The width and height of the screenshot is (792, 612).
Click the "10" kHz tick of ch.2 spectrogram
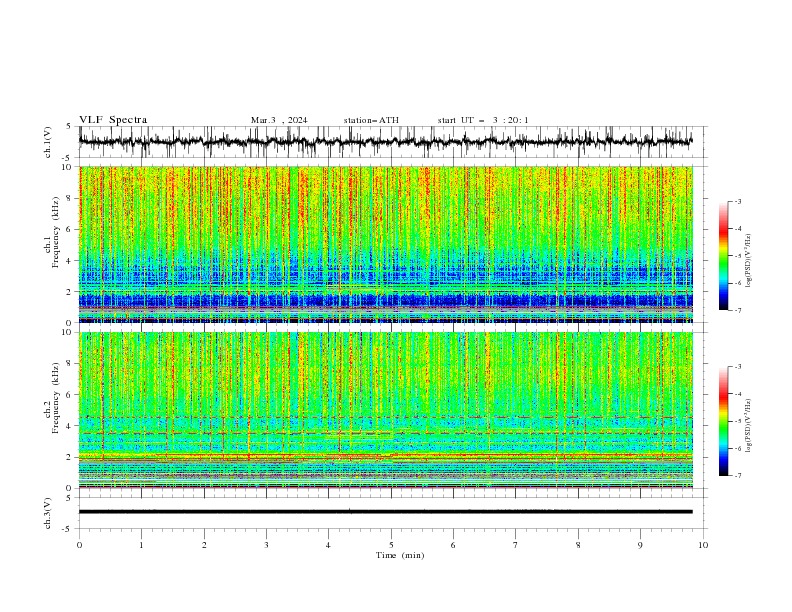pyautogui.click(x=67, y=332)
